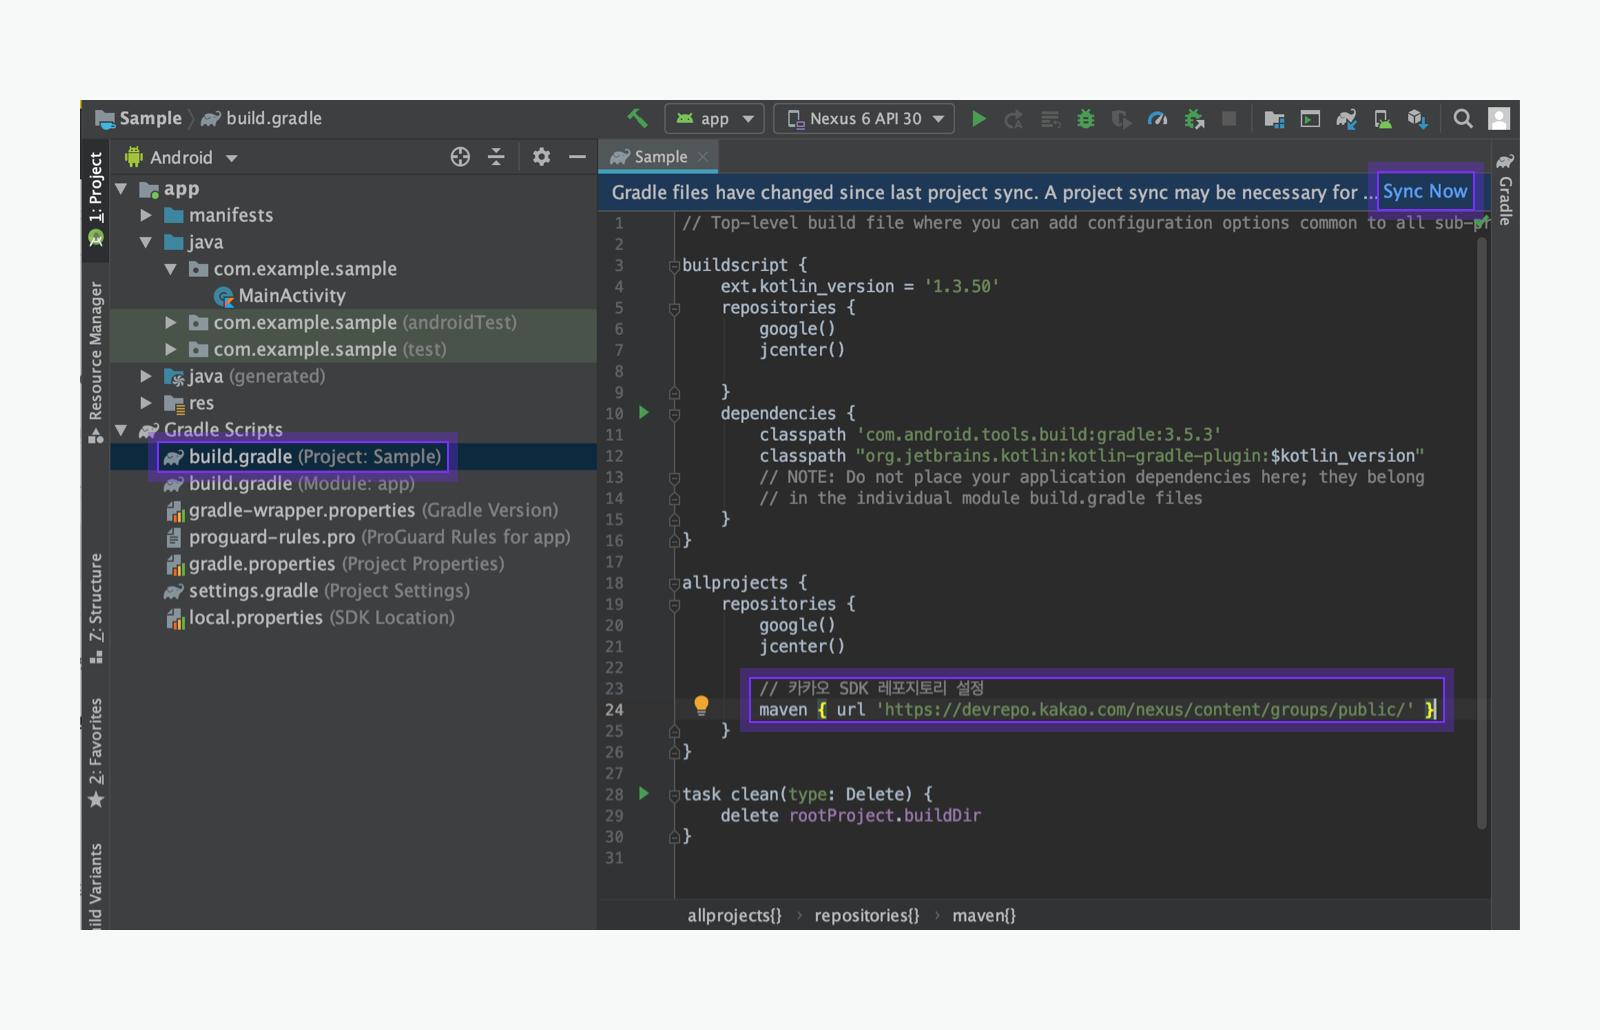Click the locate target crosshair icon
The width and height of the screenshot is (1600, 1030).
coord(460,157)
